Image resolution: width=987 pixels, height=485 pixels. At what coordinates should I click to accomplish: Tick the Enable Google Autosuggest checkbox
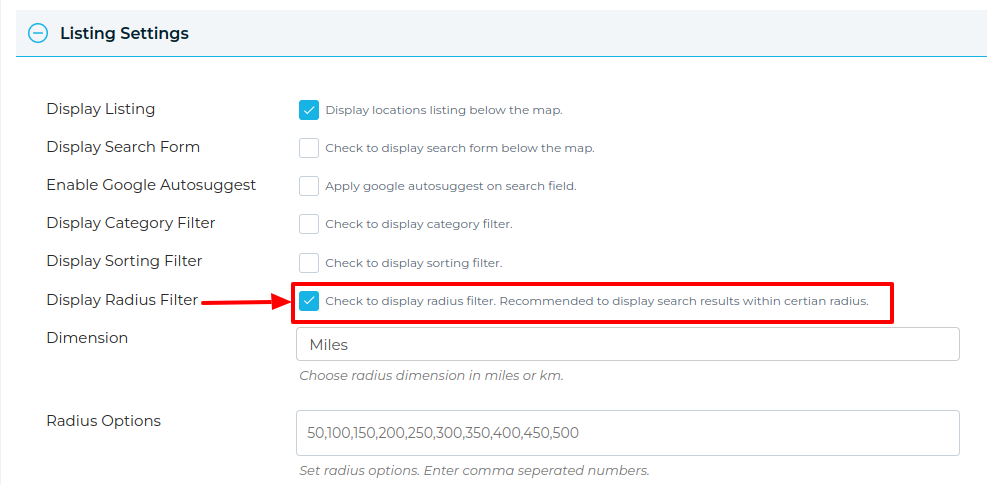pyautogui.click(x=309, y=186)
